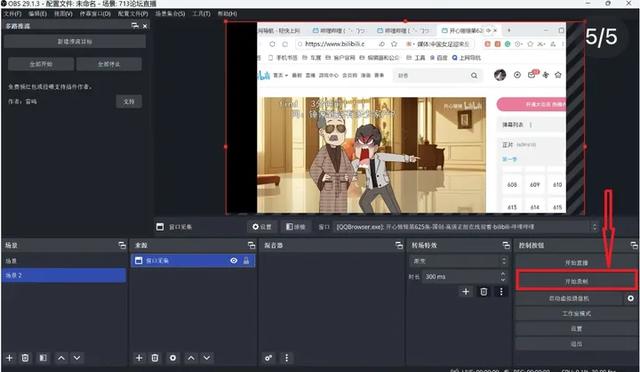The width and height of the screenshot is (640, 372).
Task: Open the audio mixer three-dot menu
Action: coord(287,358)
